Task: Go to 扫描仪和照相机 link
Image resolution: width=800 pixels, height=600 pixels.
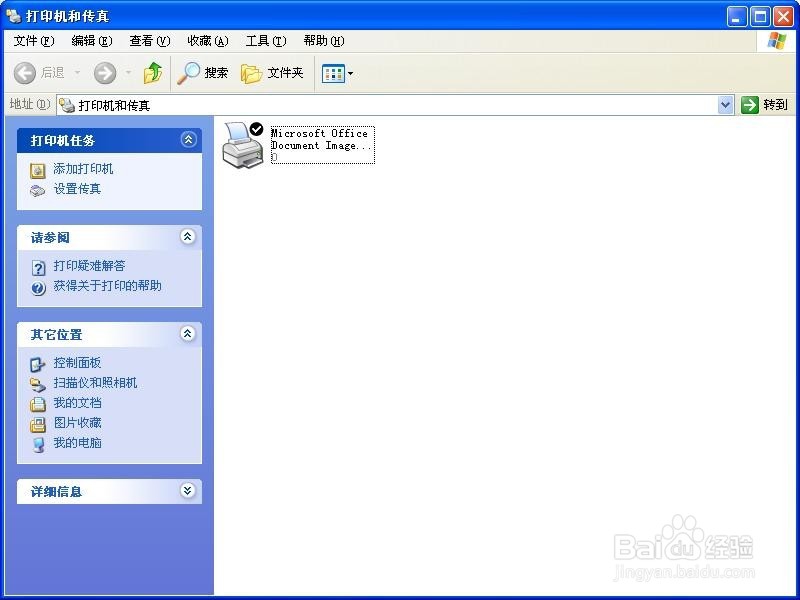Action: pyautogui.click(x=95, y=383)
